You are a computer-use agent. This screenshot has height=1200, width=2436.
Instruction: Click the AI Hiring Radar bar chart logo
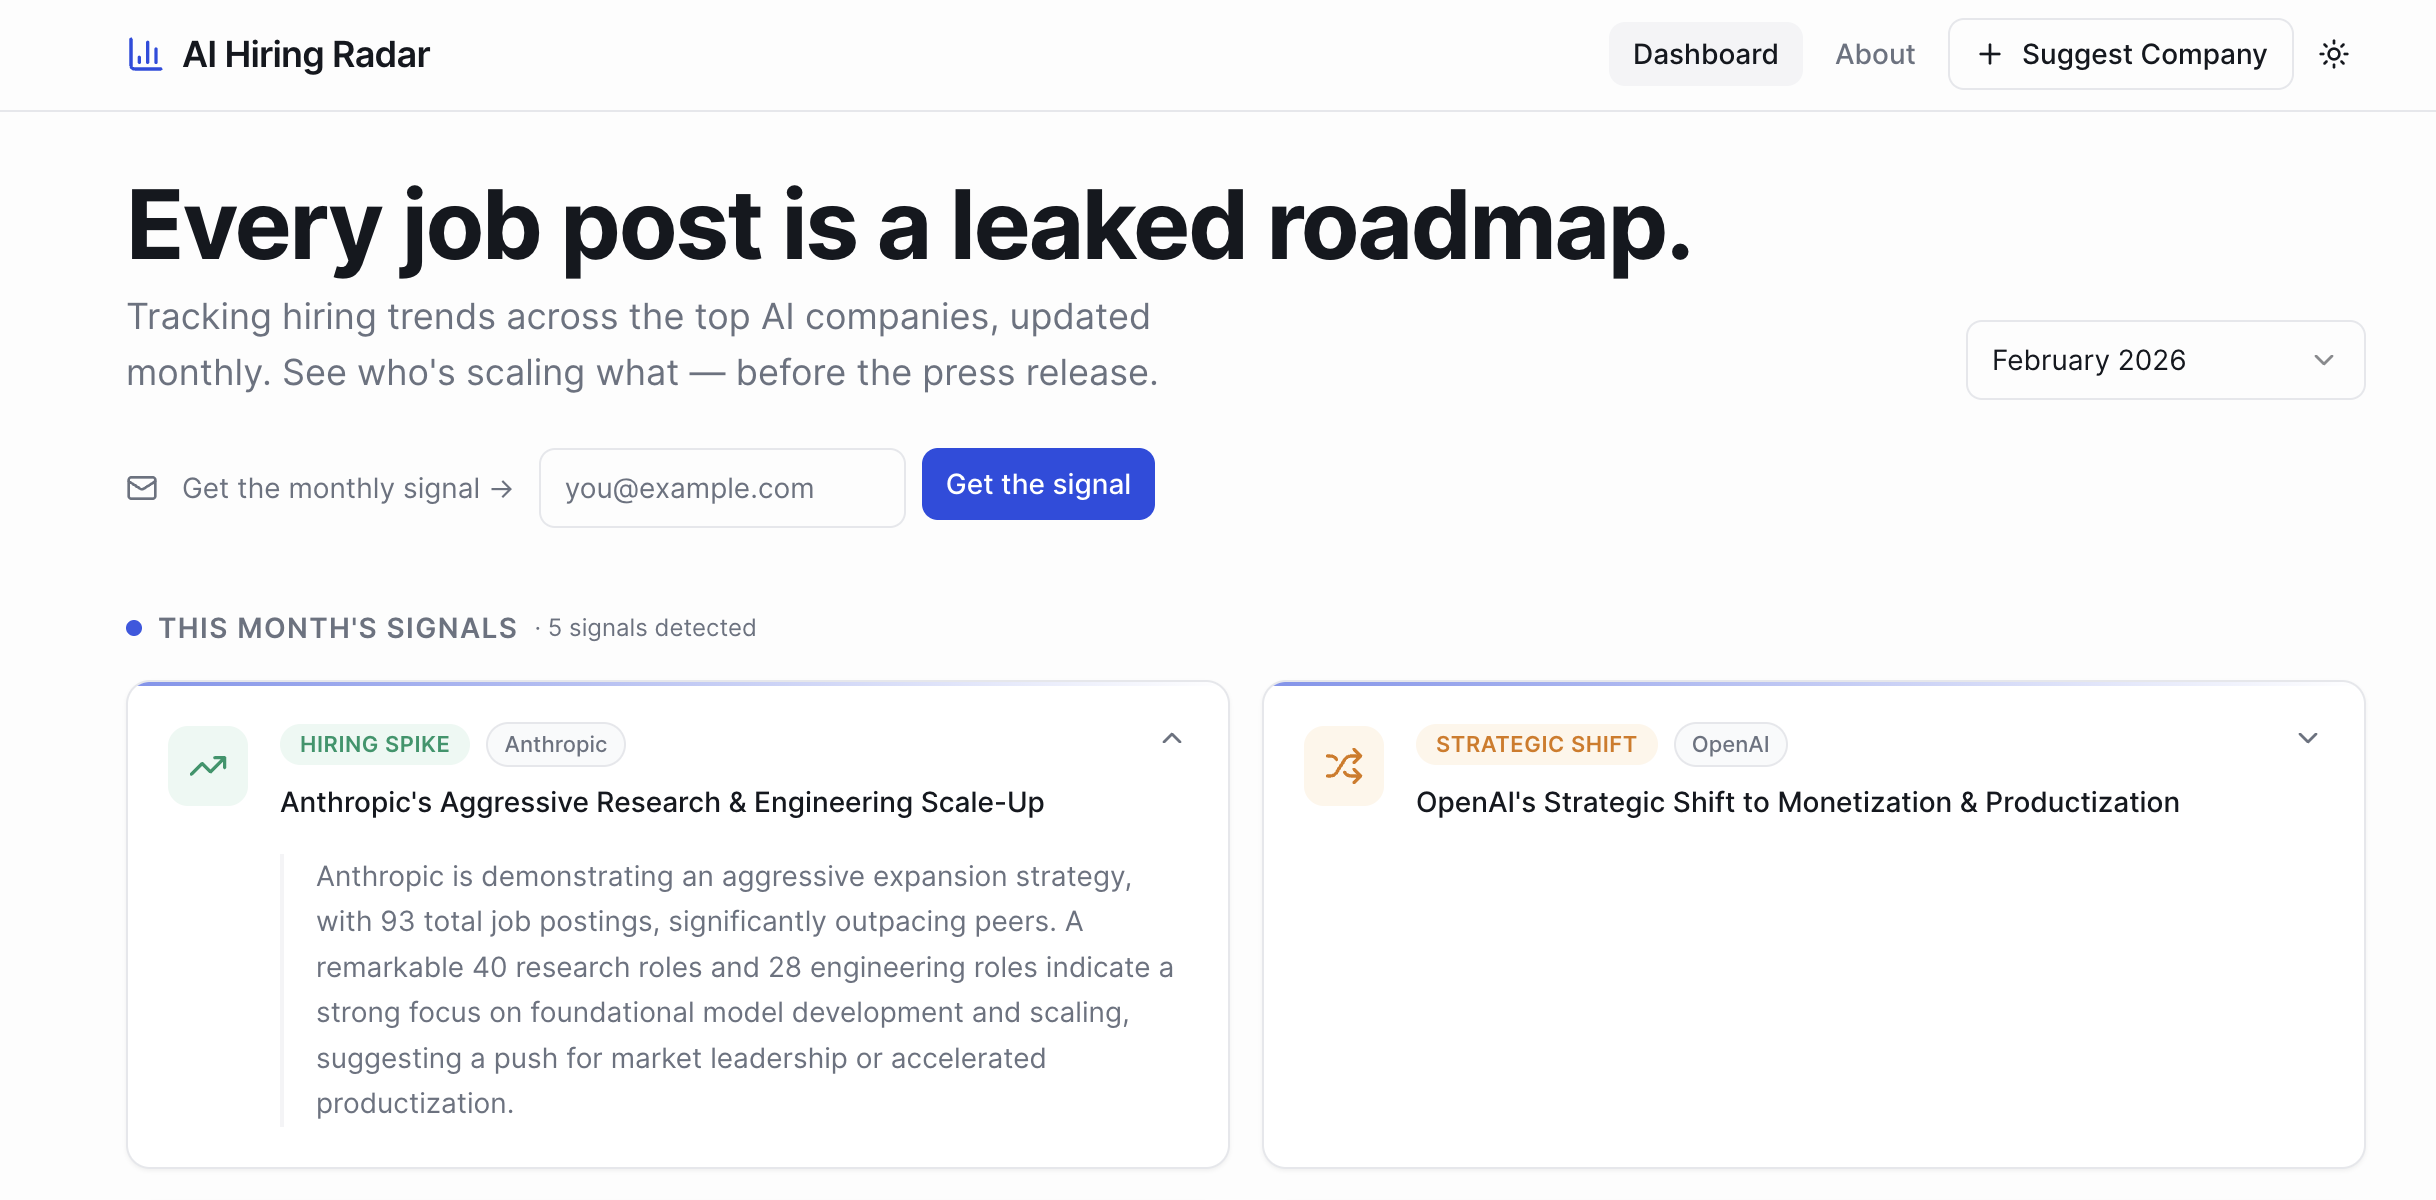coord(144,54)
